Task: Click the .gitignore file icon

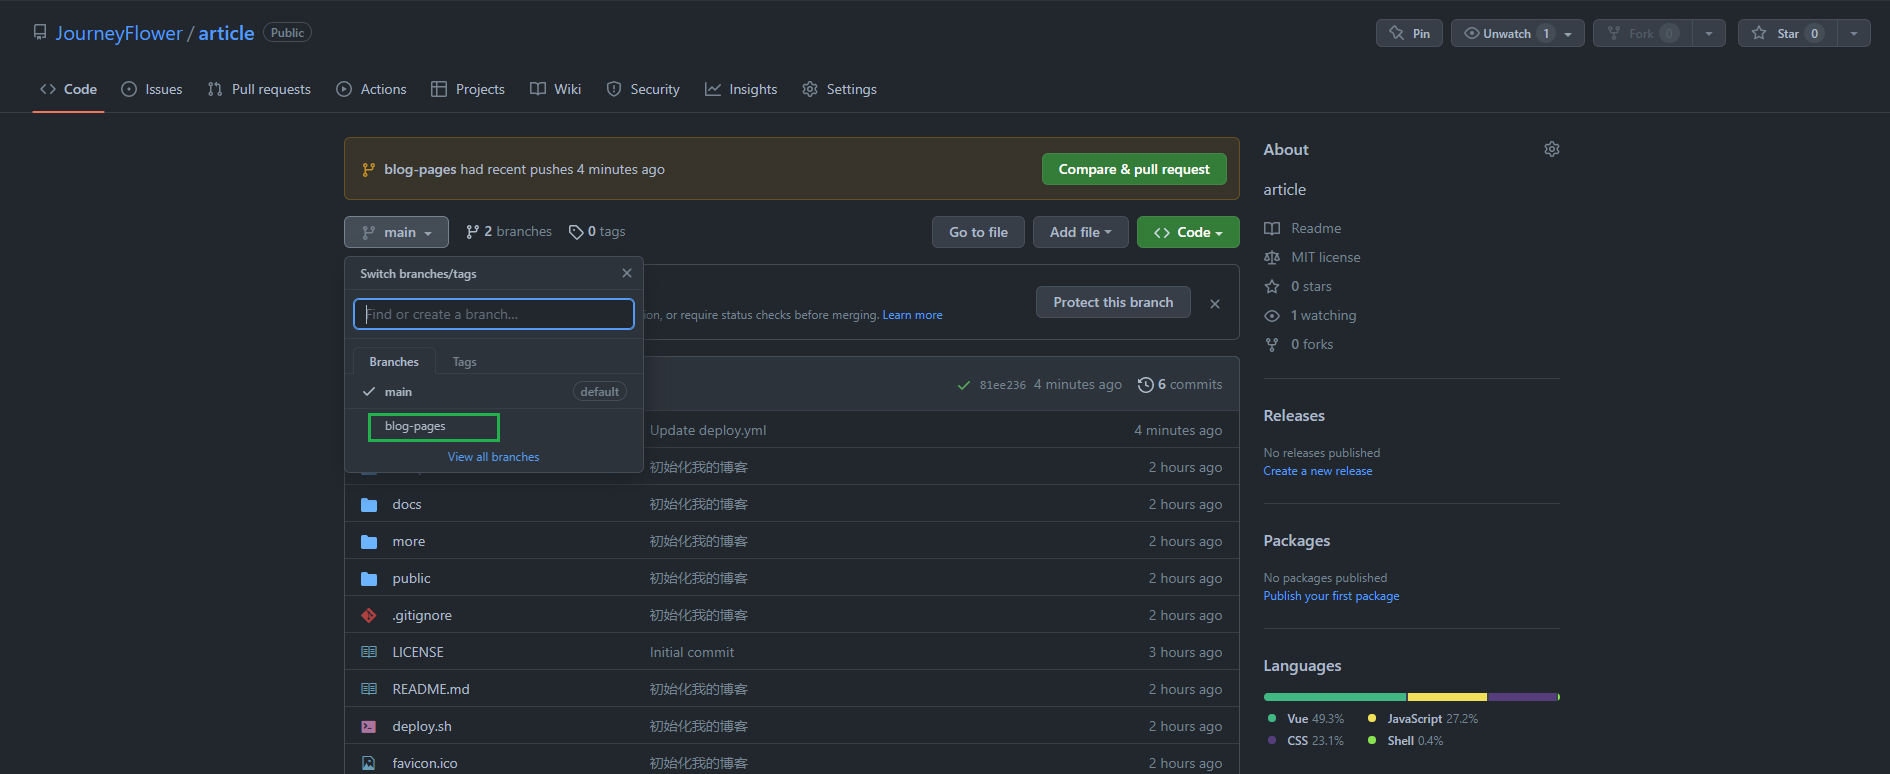Action: pos(369,616)
